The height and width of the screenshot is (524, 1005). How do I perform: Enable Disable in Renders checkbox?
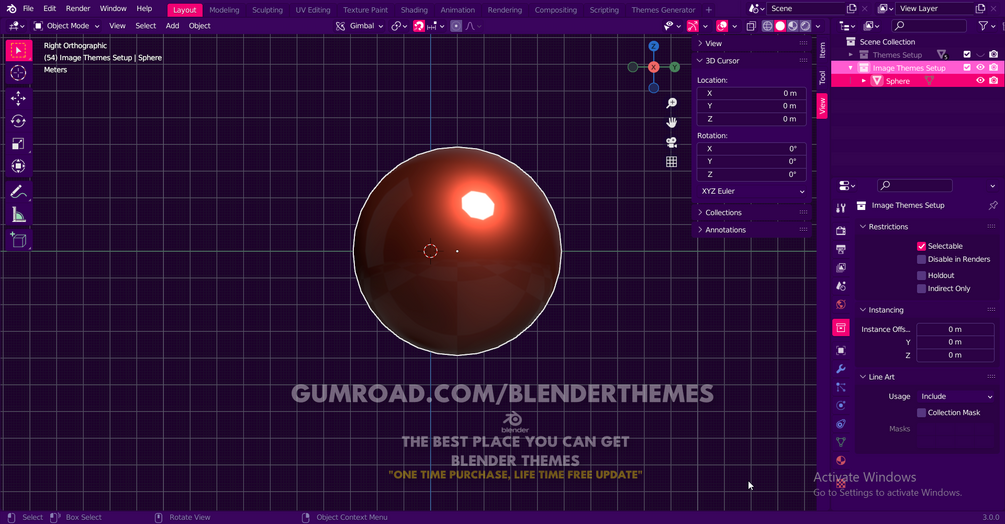coord(922,259)
